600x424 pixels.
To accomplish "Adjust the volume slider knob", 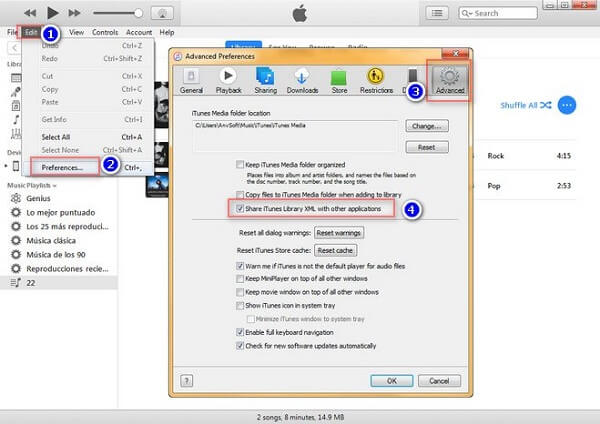I will [x=139, y=13].
